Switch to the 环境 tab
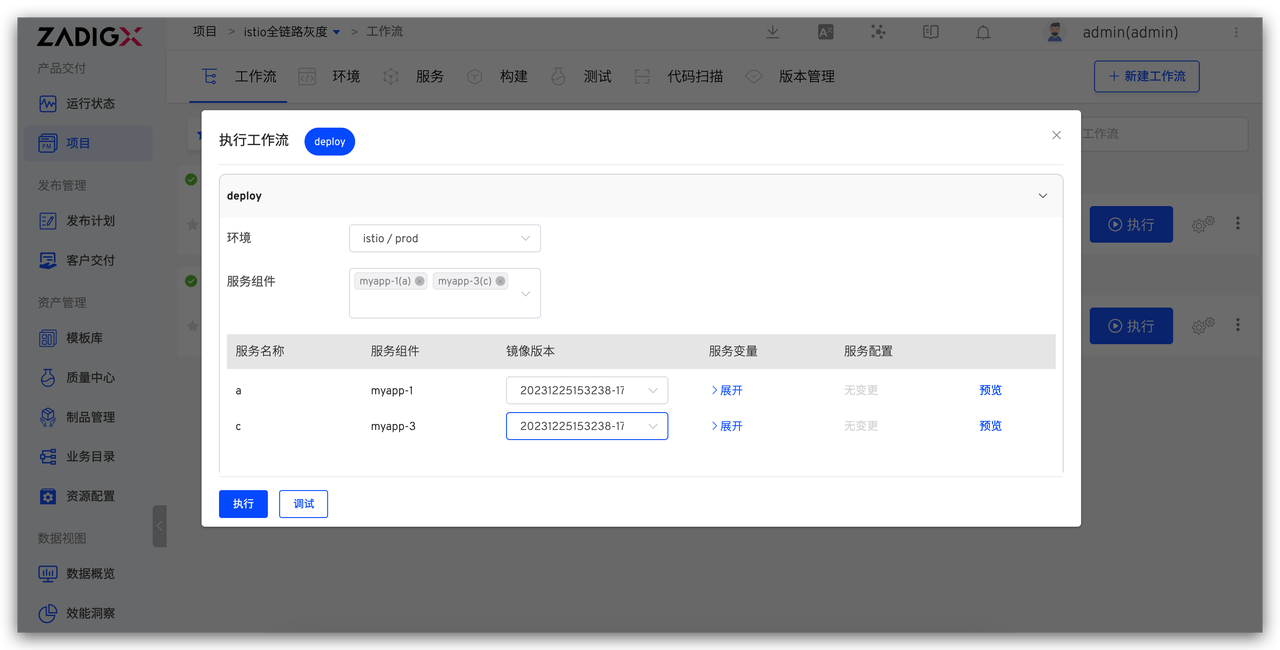 tap(344, 75)
